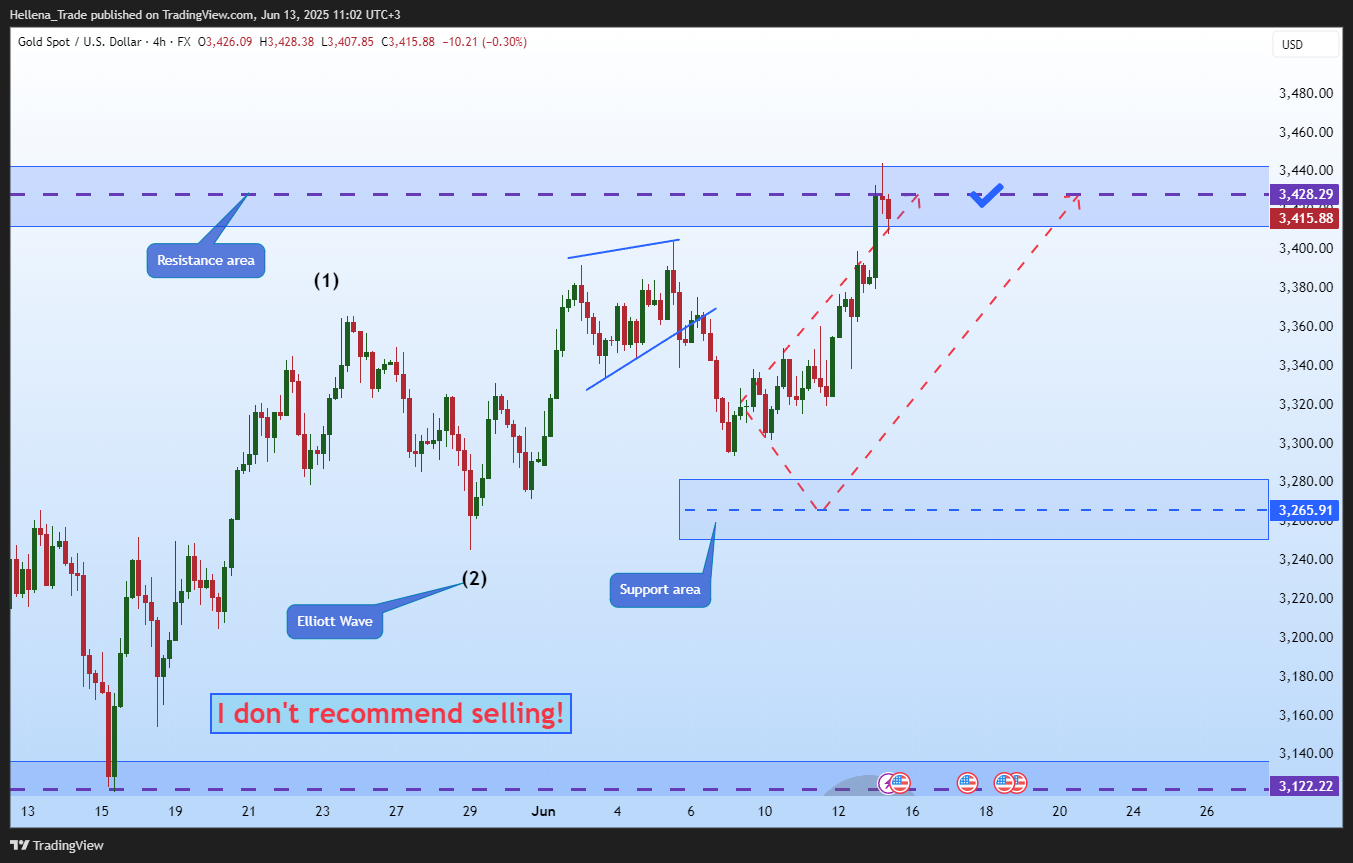Click the purple 3,428.29 price label
The image size is (1353, 863).
(1304, 194)
